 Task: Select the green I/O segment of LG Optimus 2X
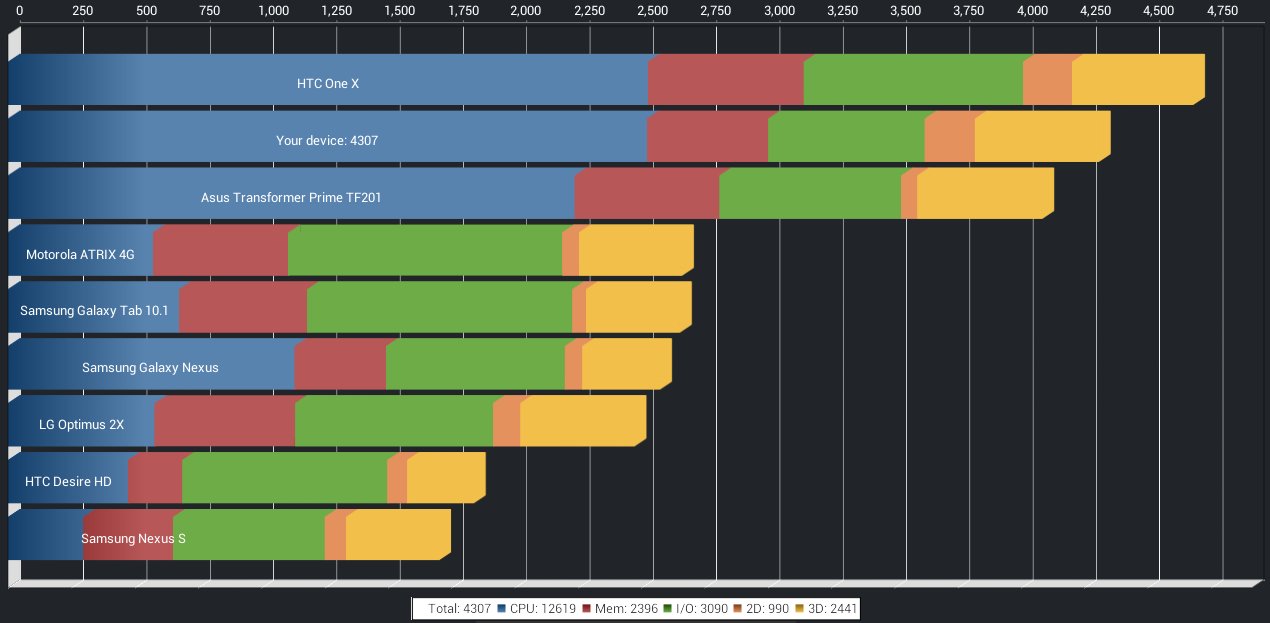[x=394, y=421]
